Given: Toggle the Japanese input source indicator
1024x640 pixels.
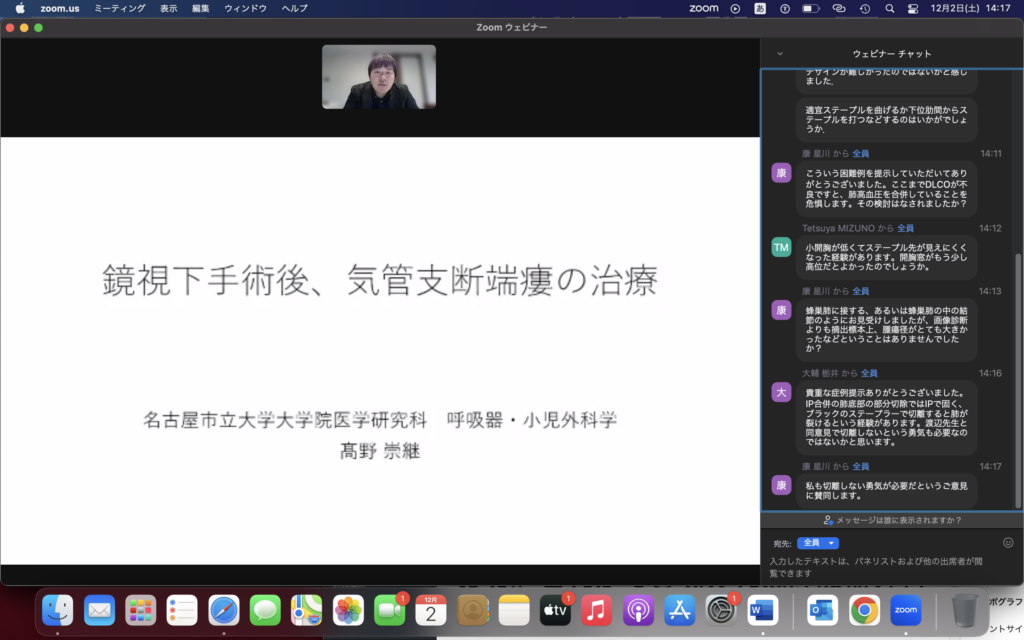Looking at the screenshot, I should tap(760, 8).
